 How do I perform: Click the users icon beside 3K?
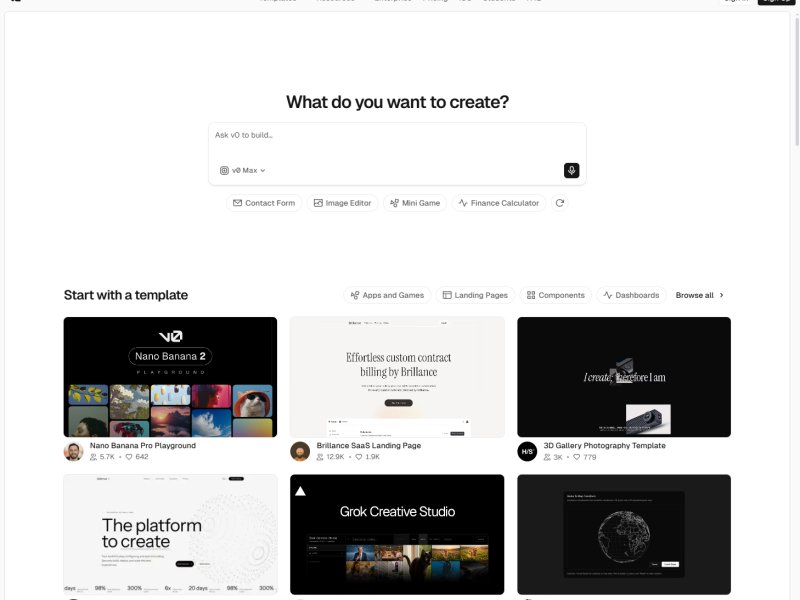pos(547,457)
